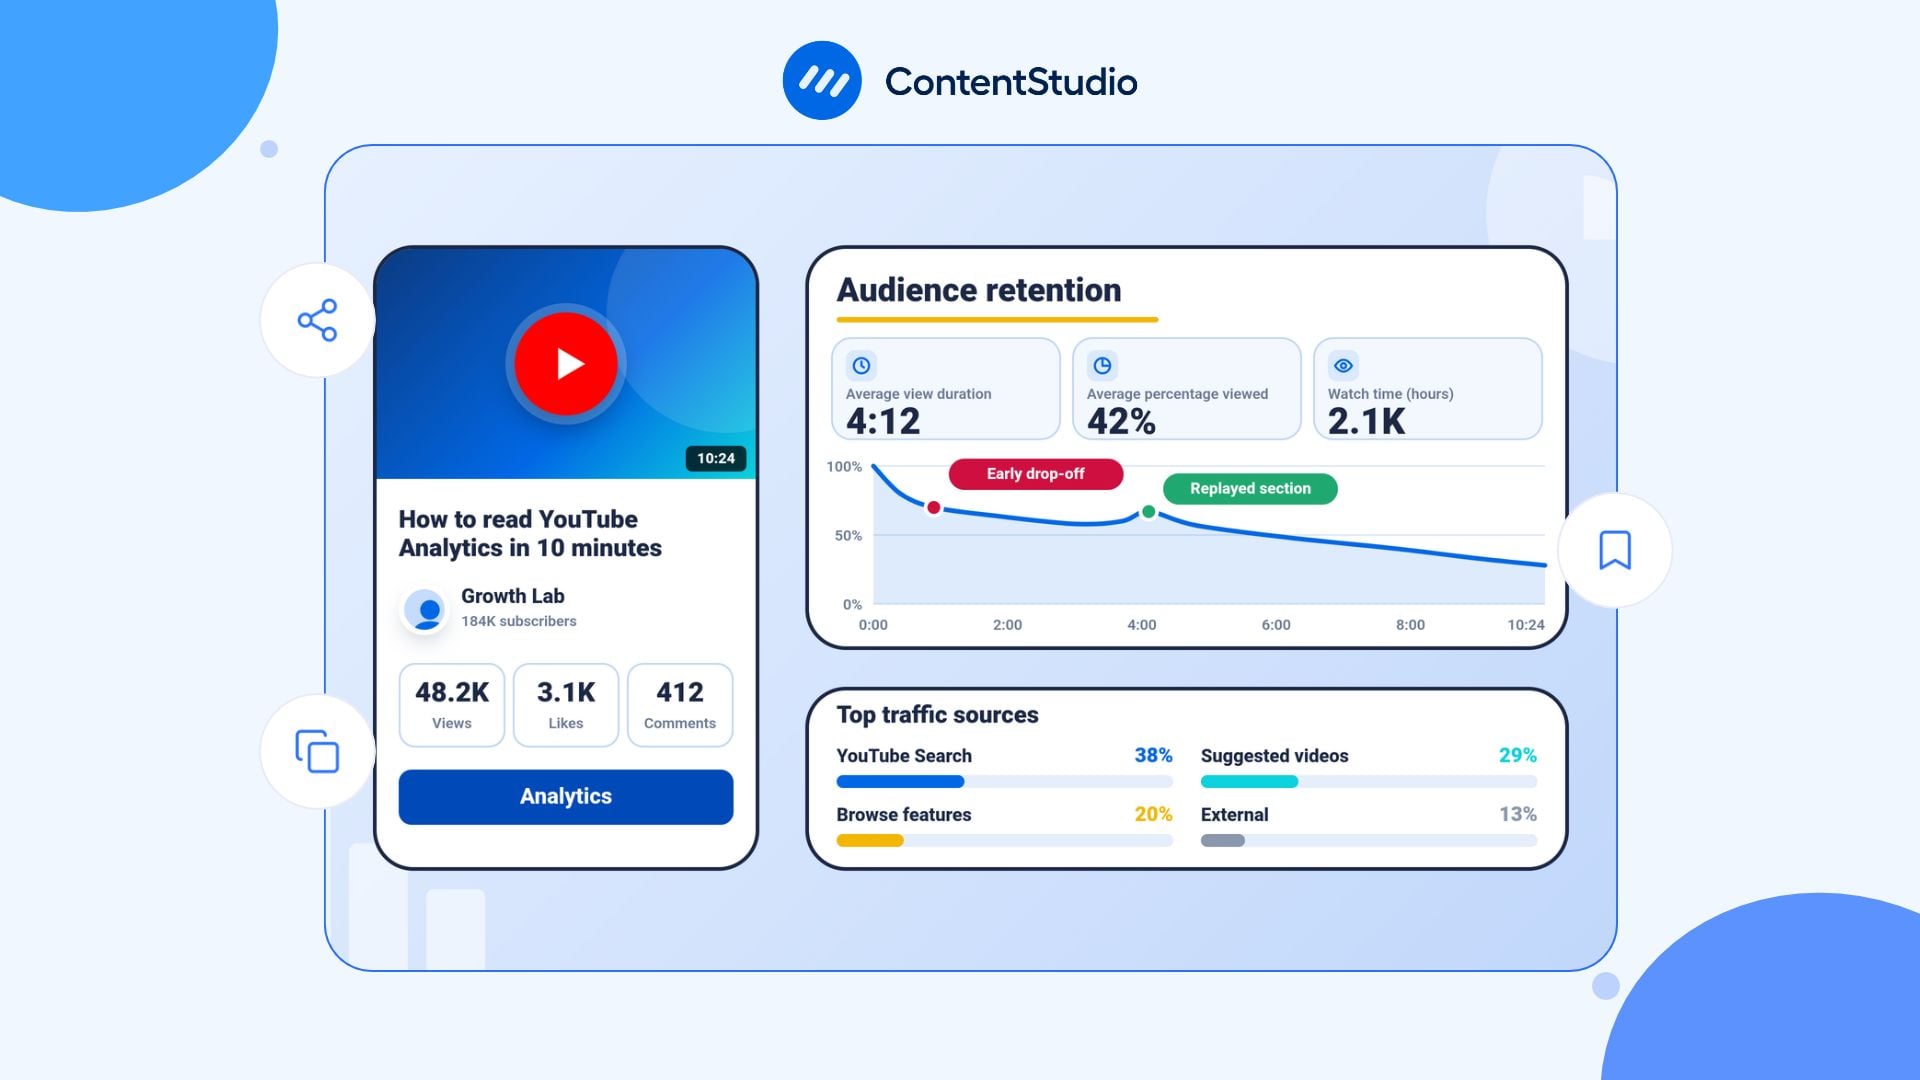Select the green replayed section marker dot
This screenshot has width=1920, height=1080.
pyautogui.click(x=1149, y=512)
